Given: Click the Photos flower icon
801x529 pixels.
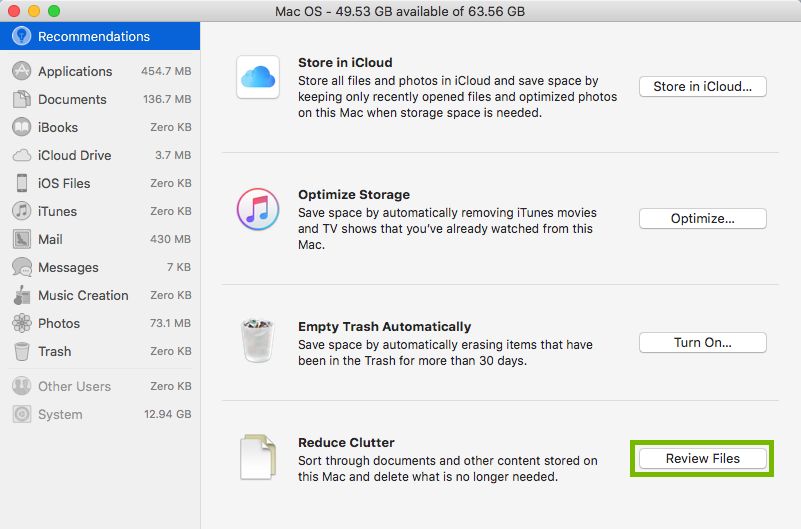Looking at the screenshot, I should 21,323.
